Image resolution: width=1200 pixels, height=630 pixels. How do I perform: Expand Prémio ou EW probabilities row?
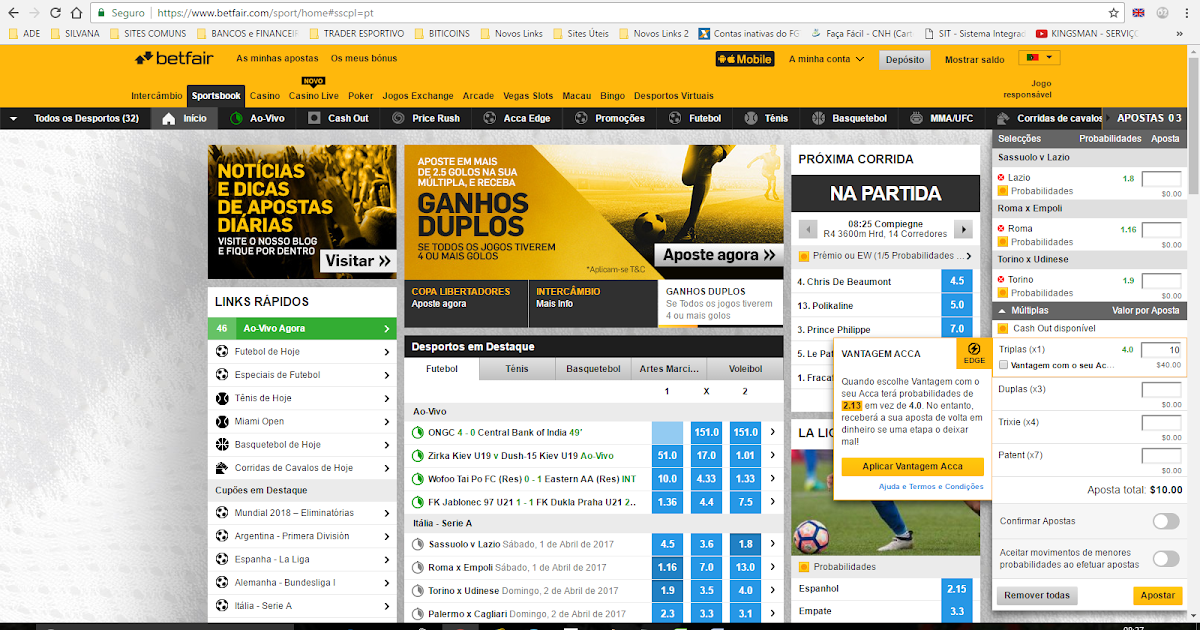[x=967, y=256]
